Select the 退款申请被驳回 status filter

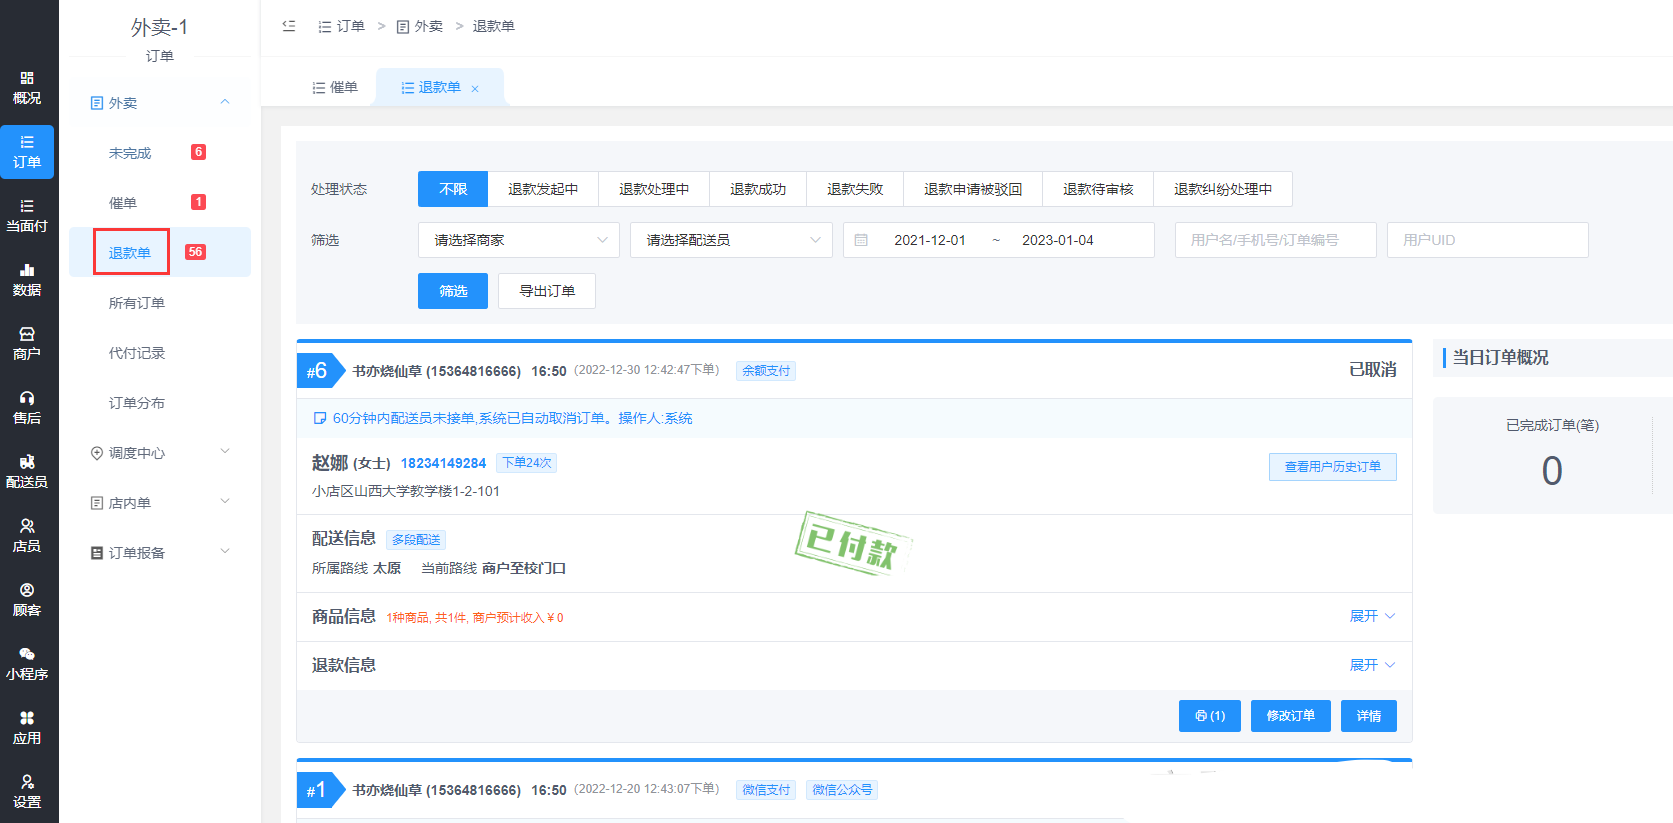(973, 189)
